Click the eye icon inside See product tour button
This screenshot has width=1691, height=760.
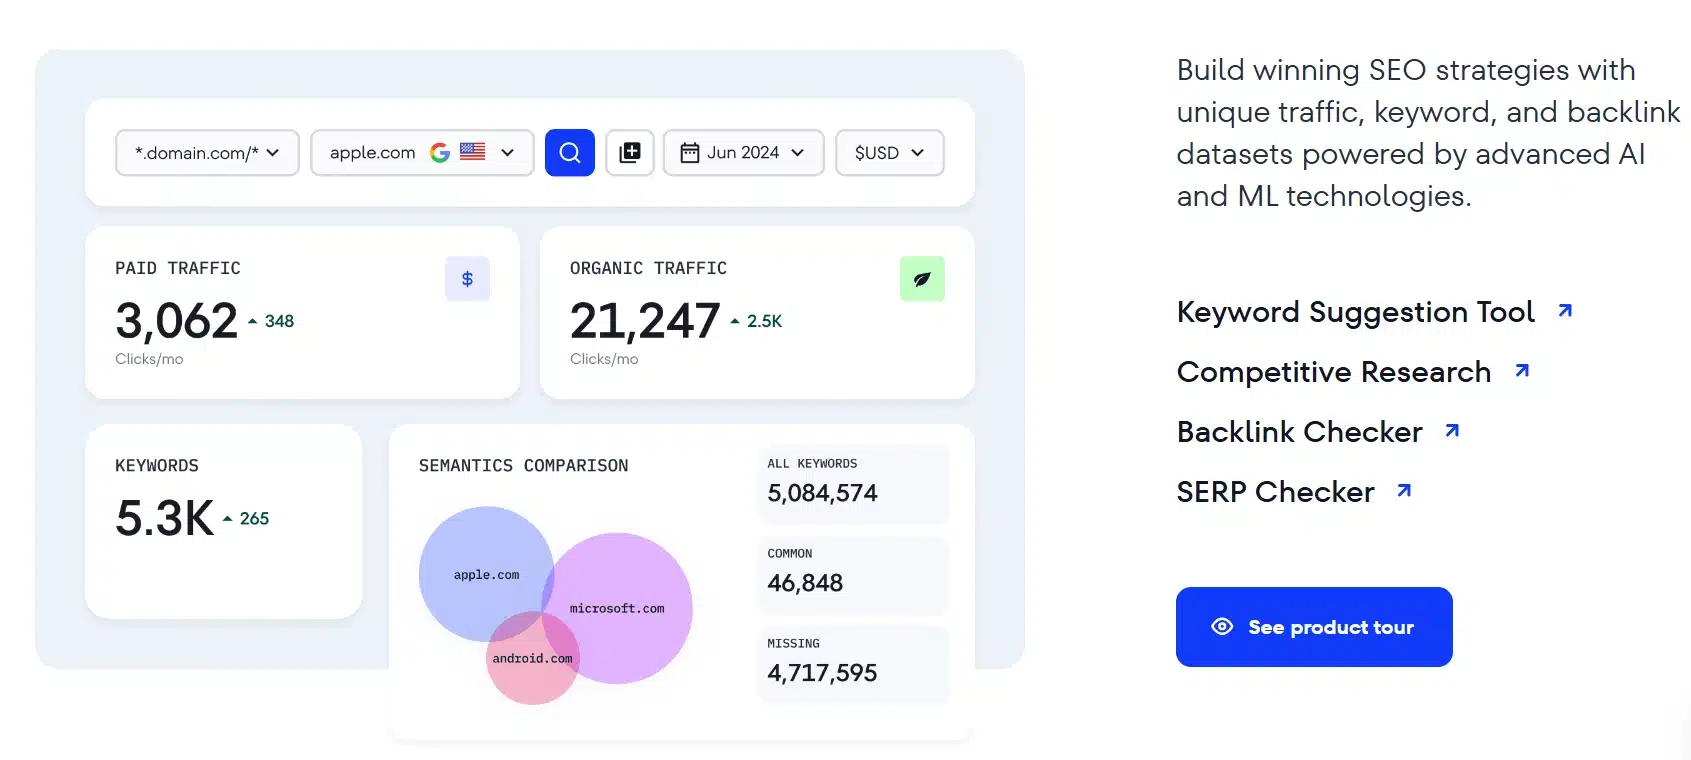pos(1221,627)
